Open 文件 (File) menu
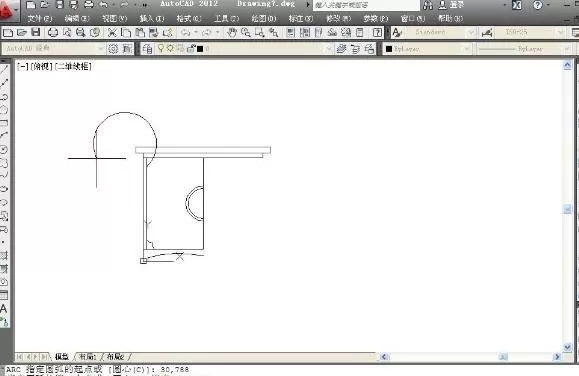Image resolution: width=579 pixels, height=376 pixels. (40, 18)
